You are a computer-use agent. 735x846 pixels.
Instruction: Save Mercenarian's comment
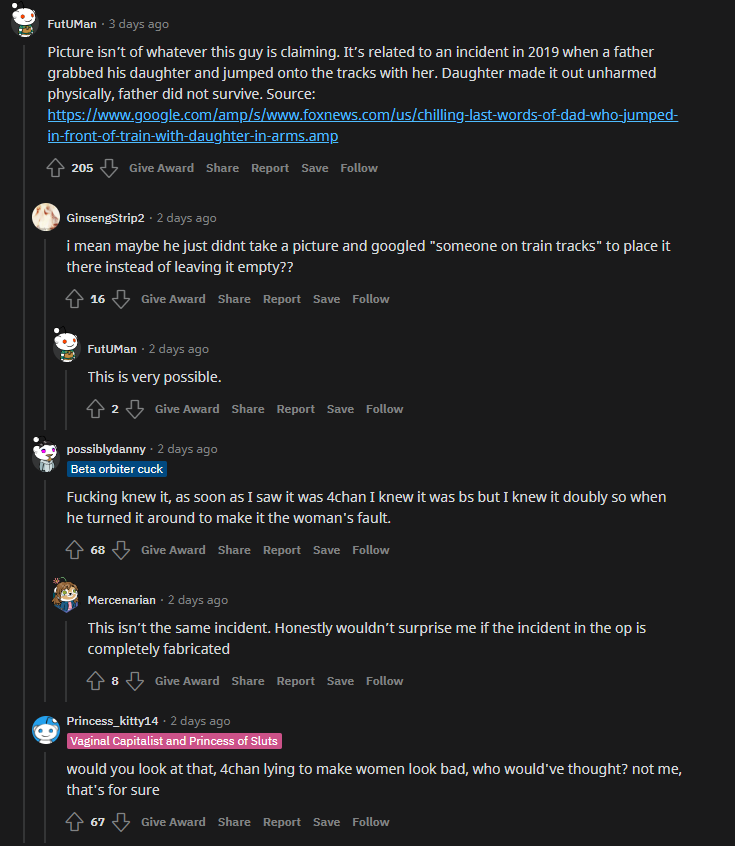[x=340, y=681]
